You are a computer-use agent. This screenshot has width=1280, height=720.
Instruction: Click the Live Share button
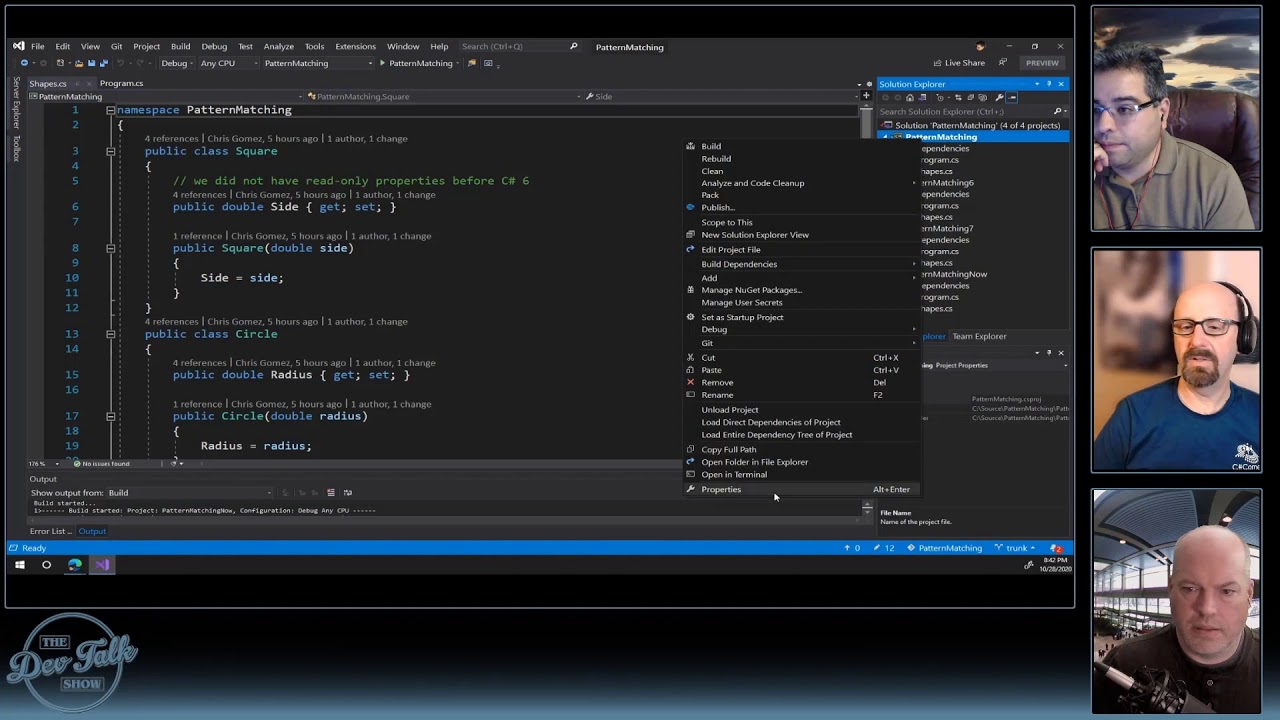[x=957, y=63]
